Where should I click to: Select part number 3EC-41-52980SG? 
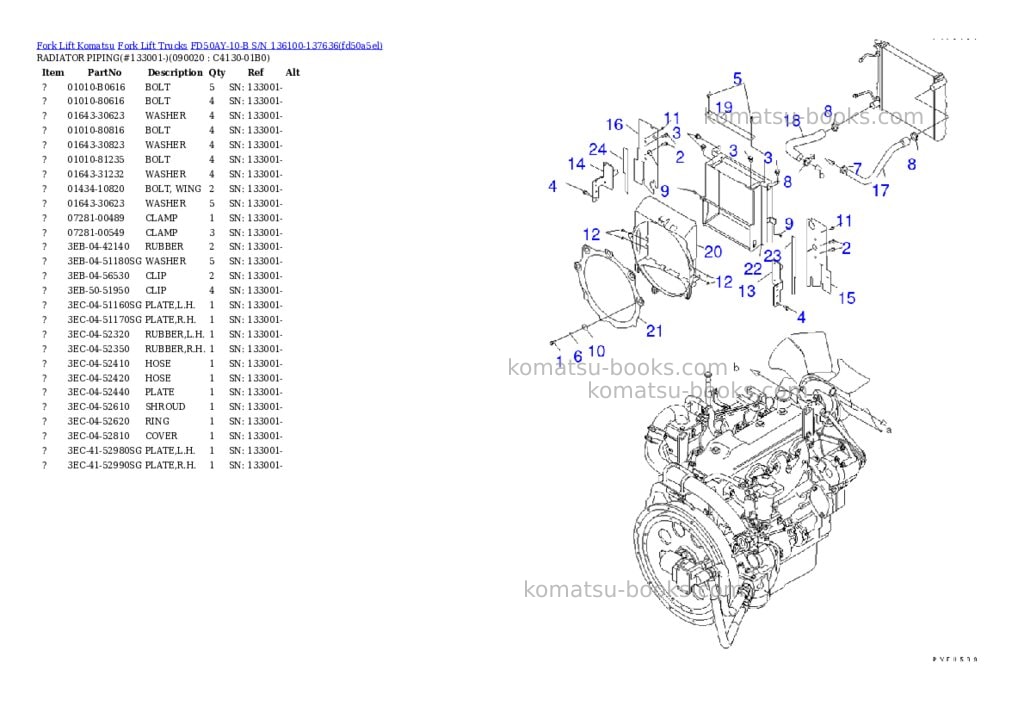coord(104,451)
